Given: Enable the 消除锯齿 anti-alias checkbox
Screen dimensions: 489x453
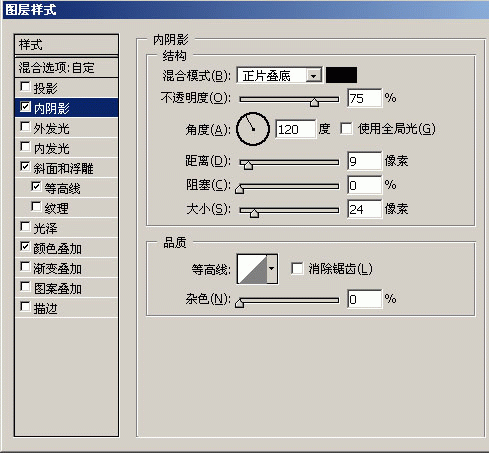Looking at the screenshot, I should 297,268.
